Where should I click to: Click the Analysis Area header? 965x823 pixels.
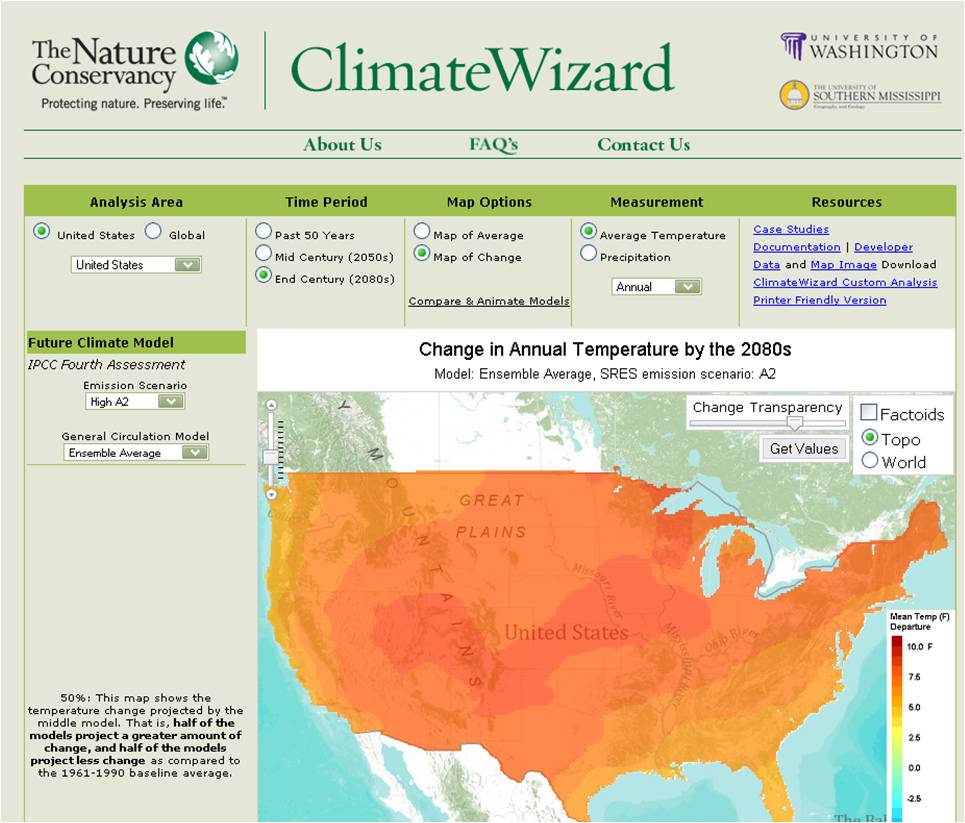[x=136, y=202]
